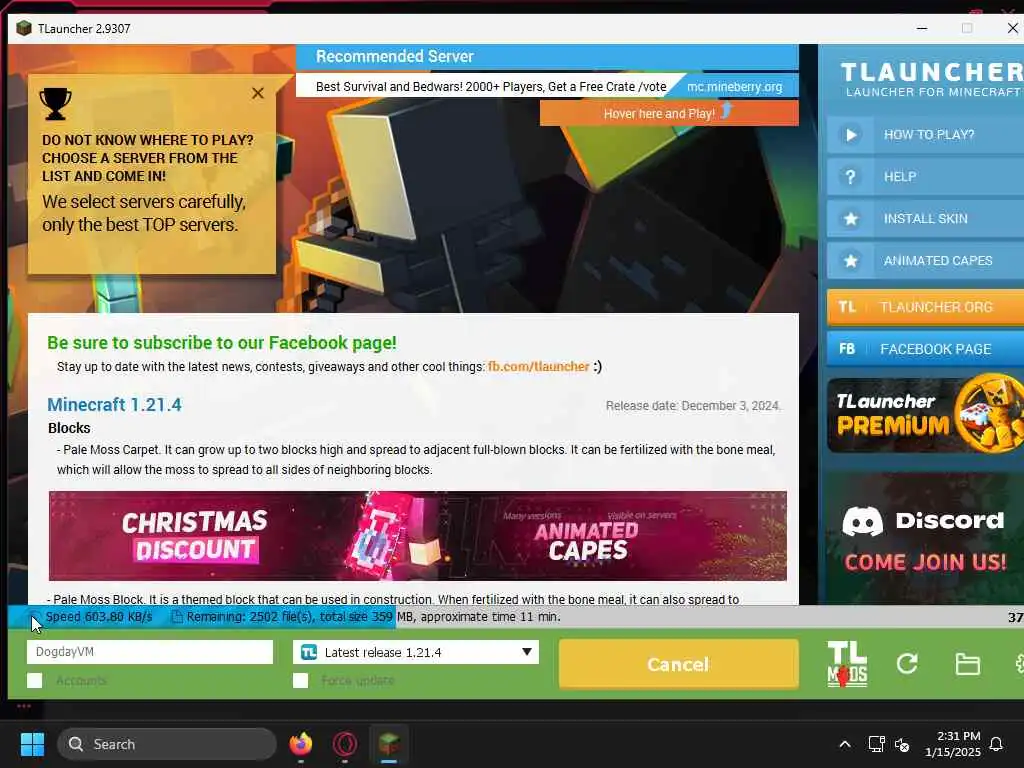
Task: Click the Install Skin star icon
Action: click(850, 219)
